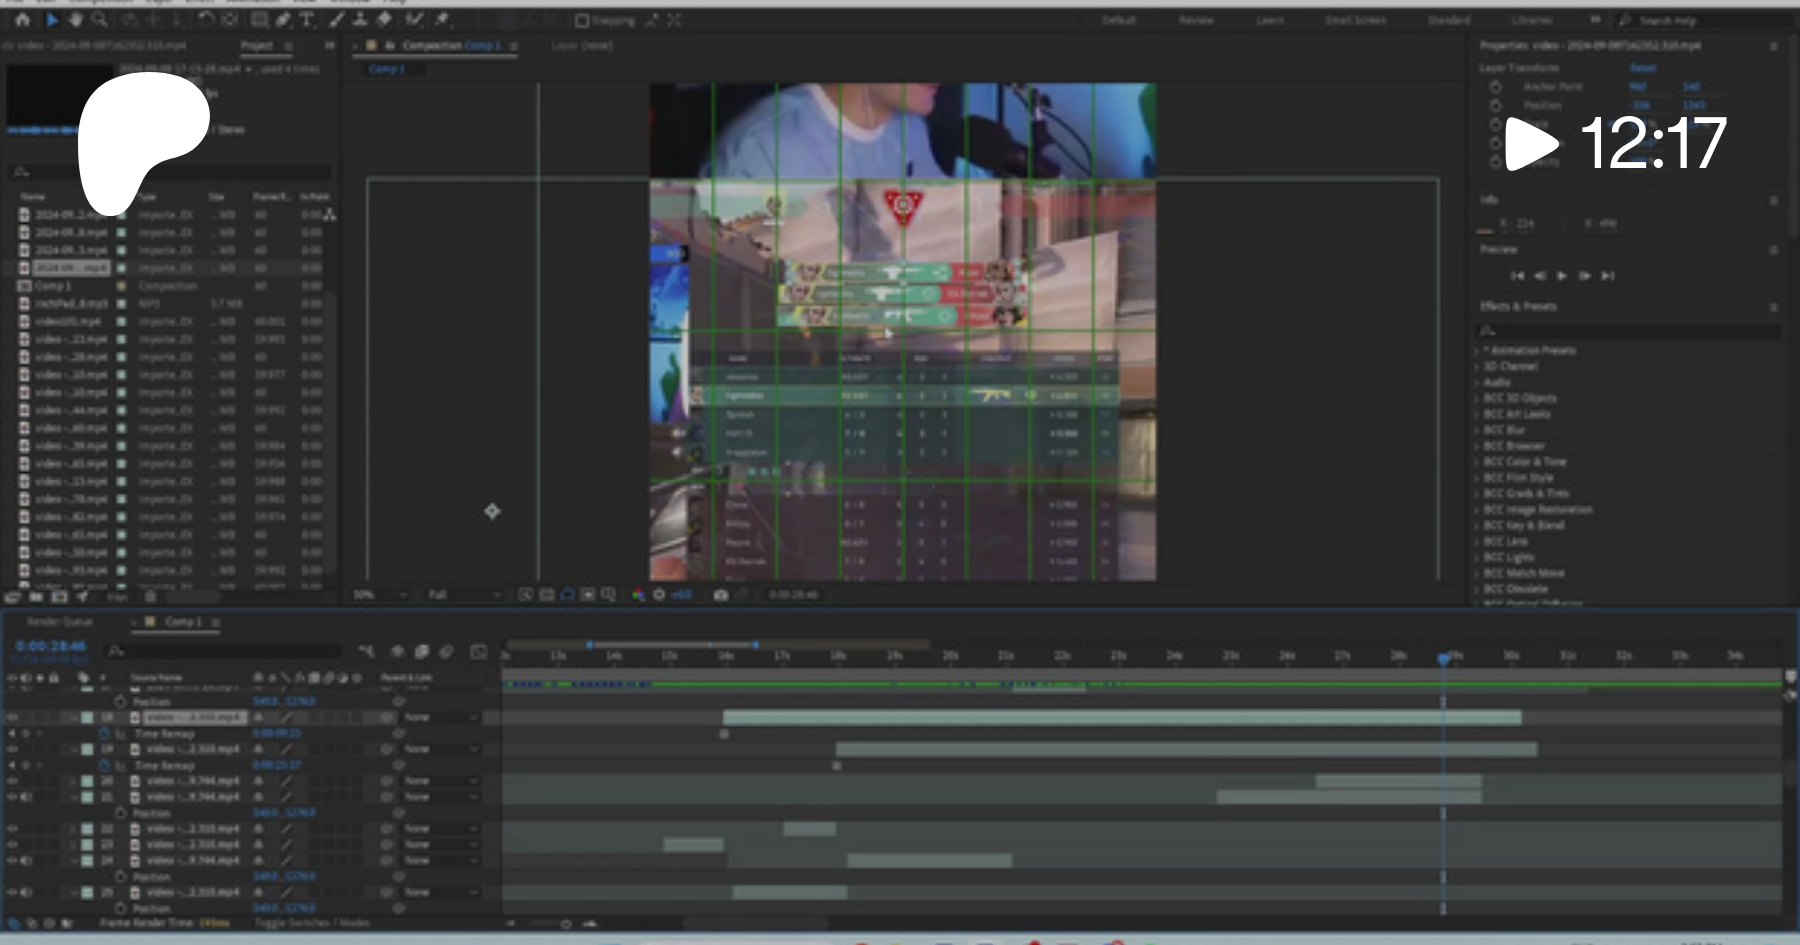1800x945 pixels.
Task: Open the Project panel tab
Action: coord(257,46)
